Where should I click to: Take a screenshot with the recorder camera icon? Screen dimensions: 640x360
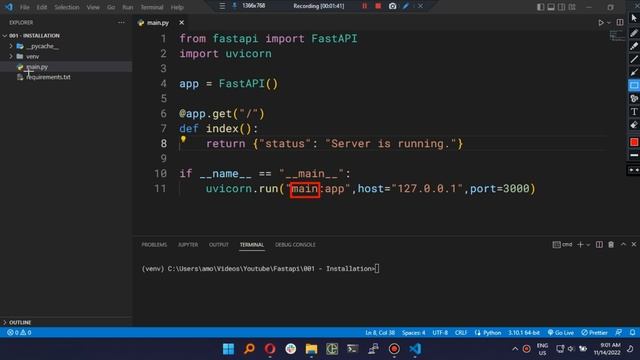pyautogui.click(x=392, y=6)
